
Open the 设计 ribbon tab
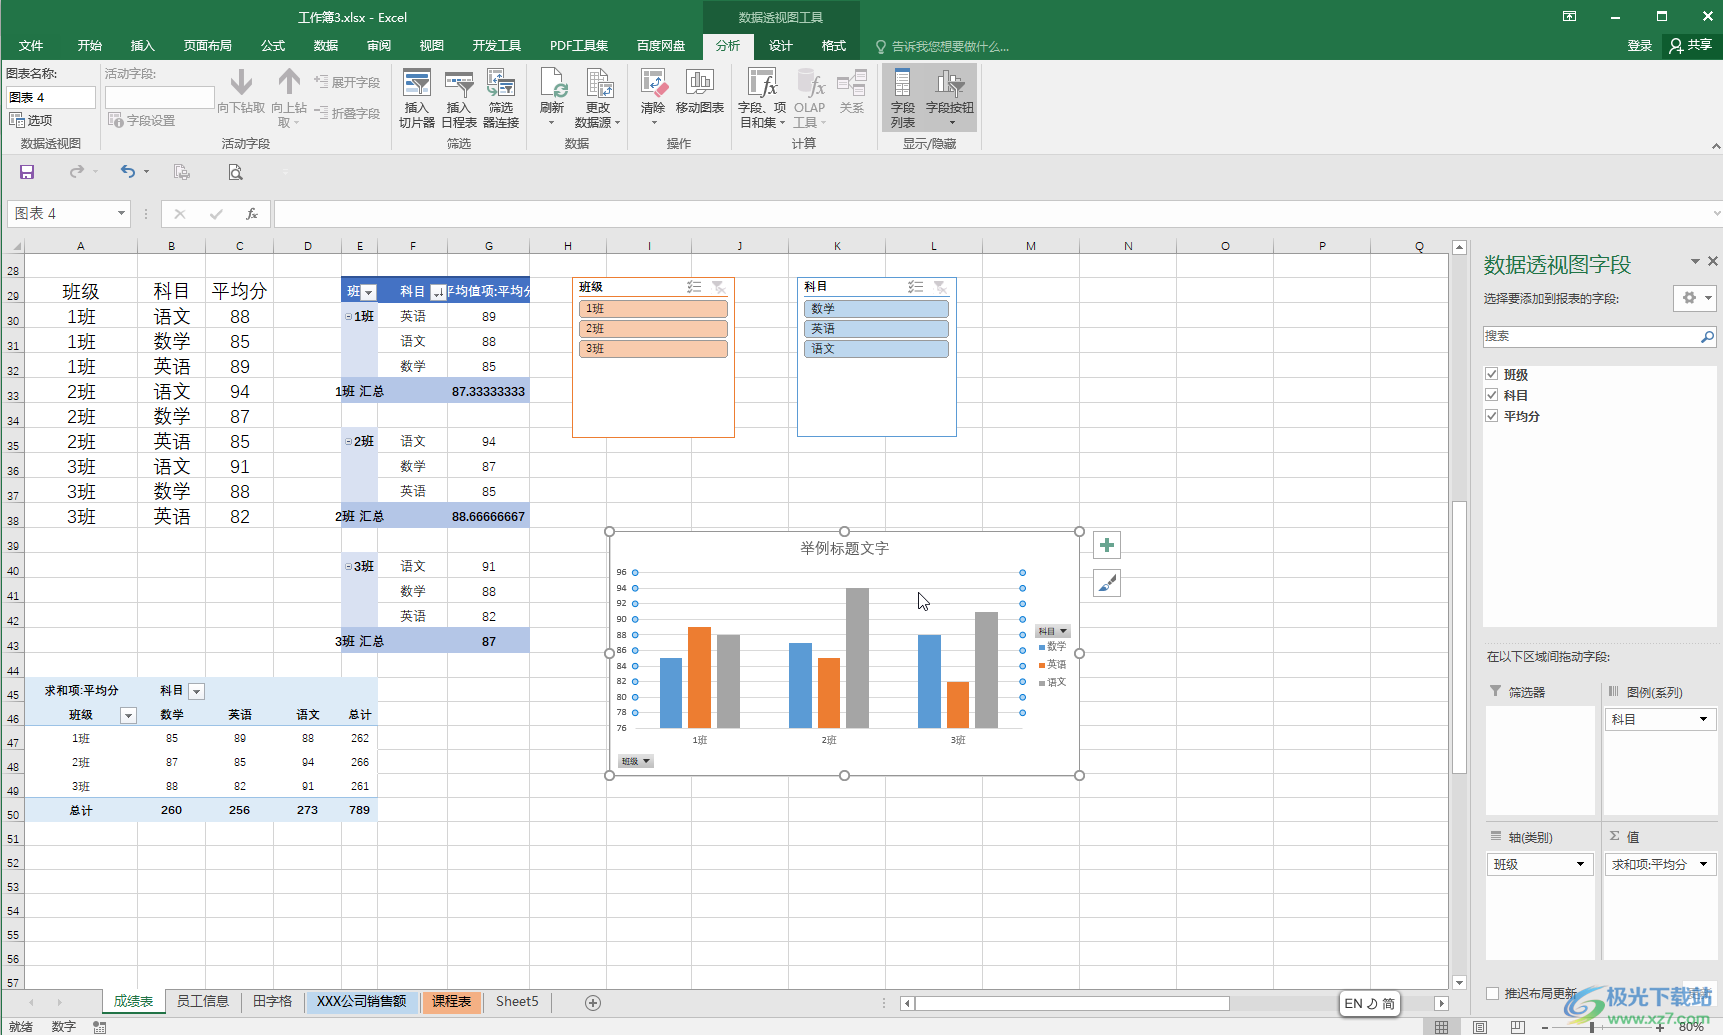click(780, 46)
